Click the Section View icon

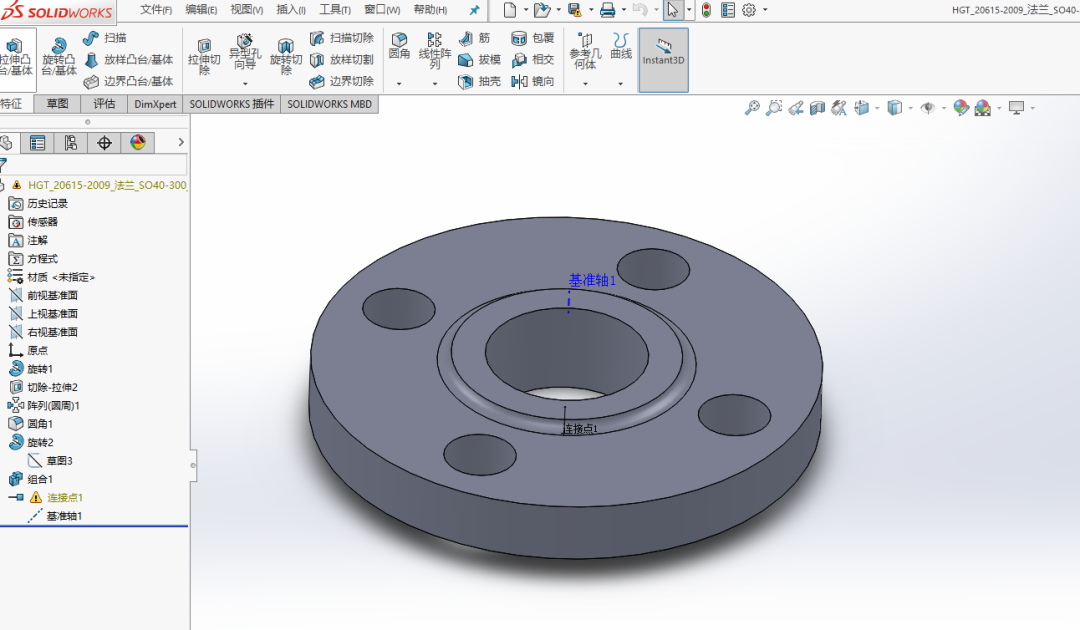817,108
